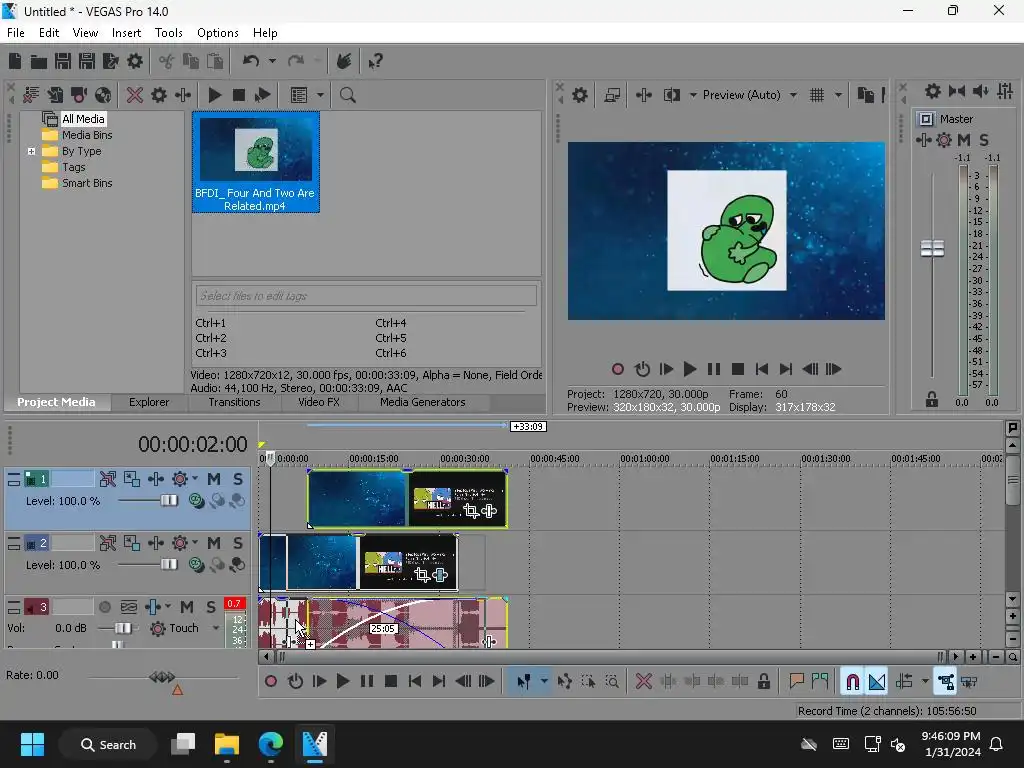Screen dimensions: 1024x768
Task: Mute audio track 3
Action: 187,607
